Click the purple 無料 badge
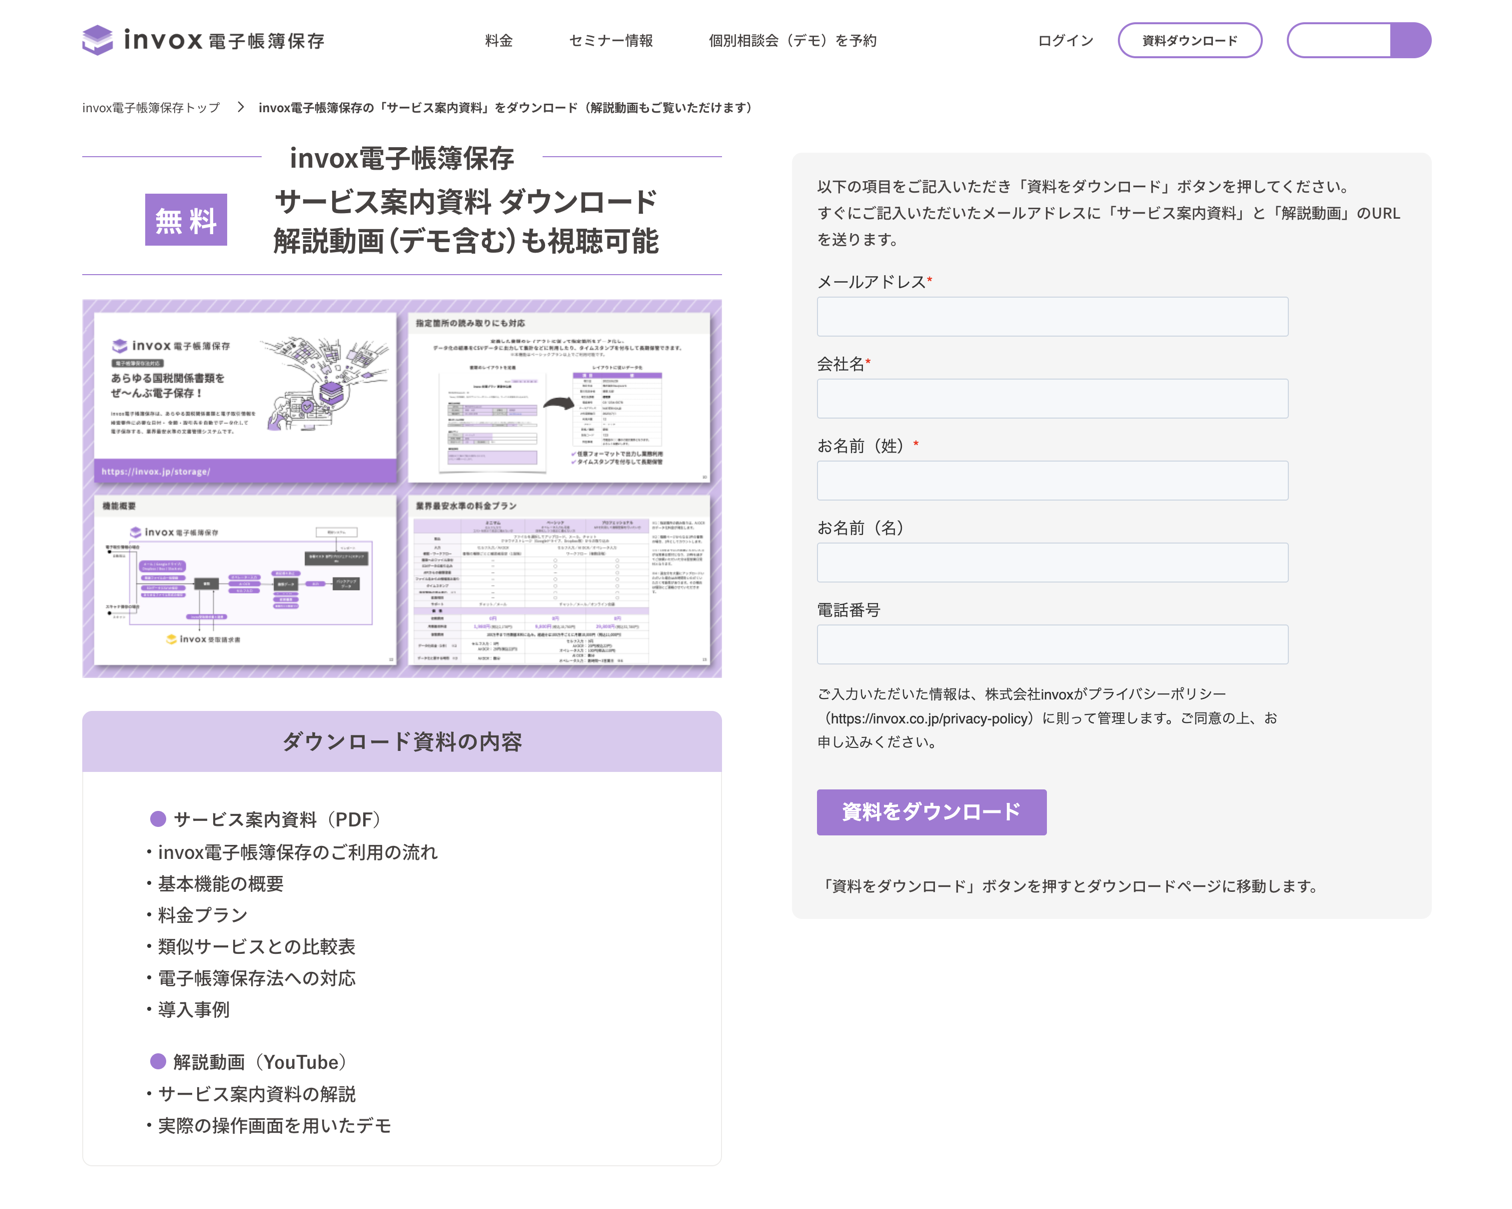The image size is (1512, 1209). click(186, 220)
